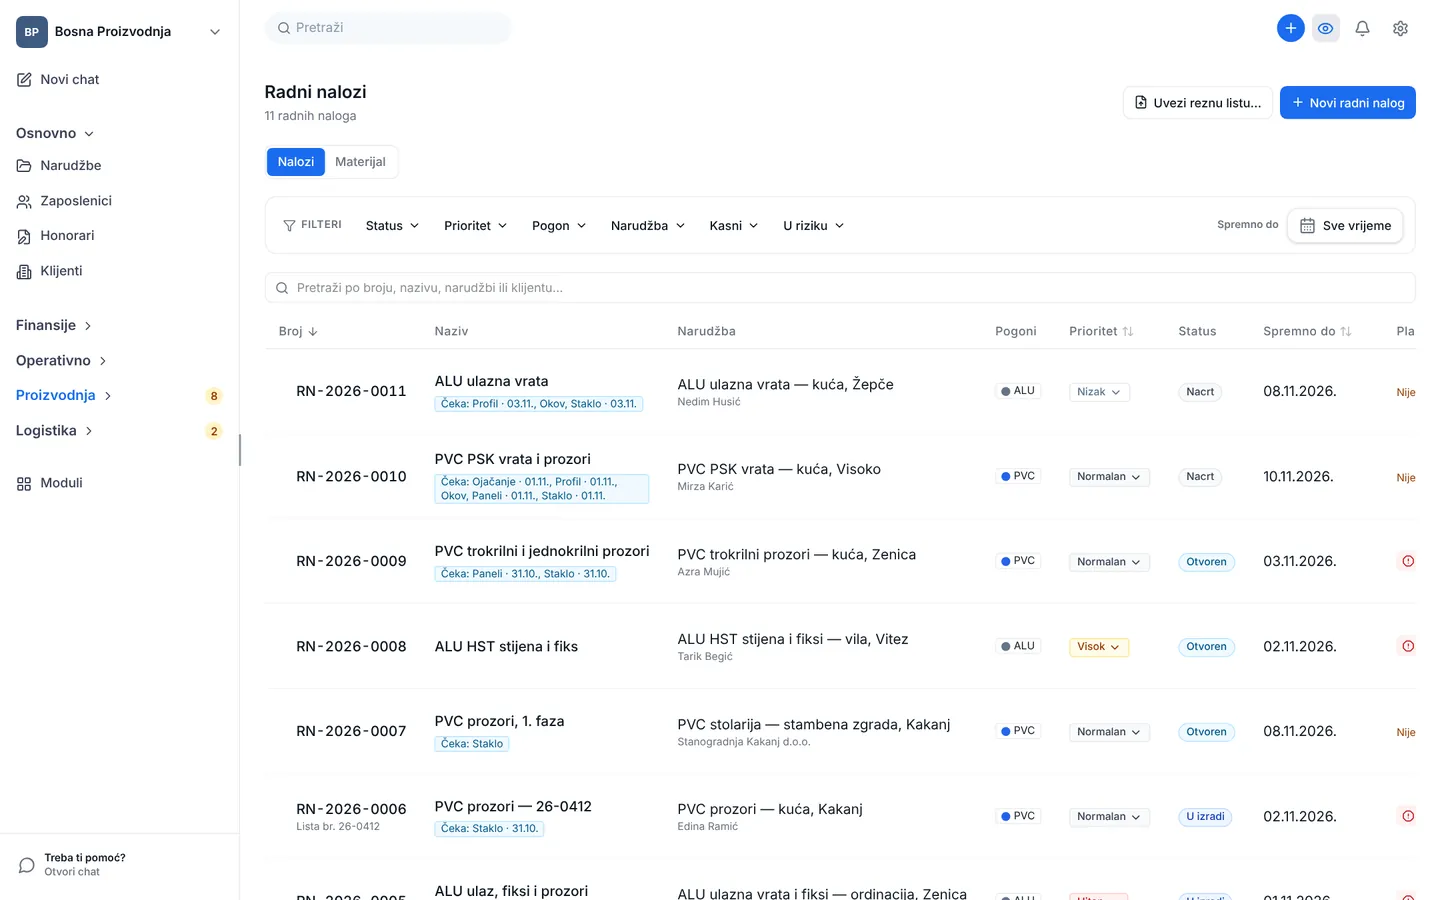1440x900 pixels.
Task: Click alert icon in RN-2026-0008 row
Action: (x=1407, y=646)
